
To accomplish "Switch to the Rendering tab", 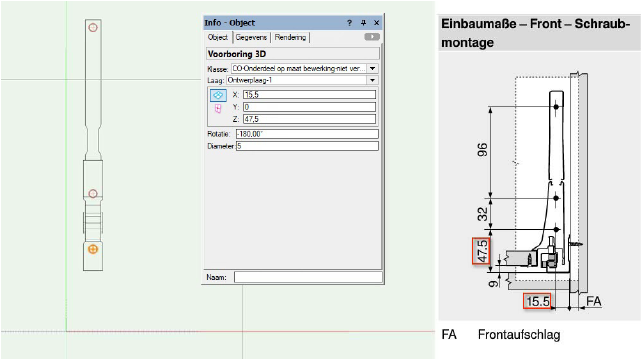I will pyautogui.click(x=290, y=37).
